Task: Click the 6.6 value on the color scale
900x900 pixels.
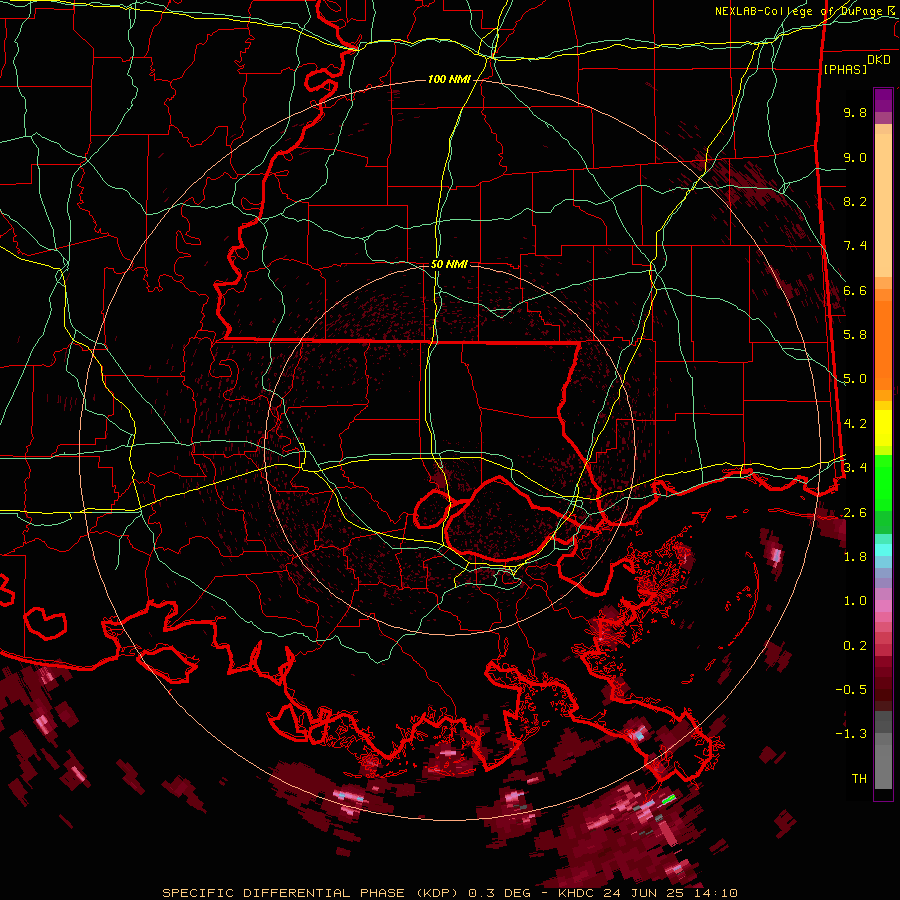Action: pos(855,290)
